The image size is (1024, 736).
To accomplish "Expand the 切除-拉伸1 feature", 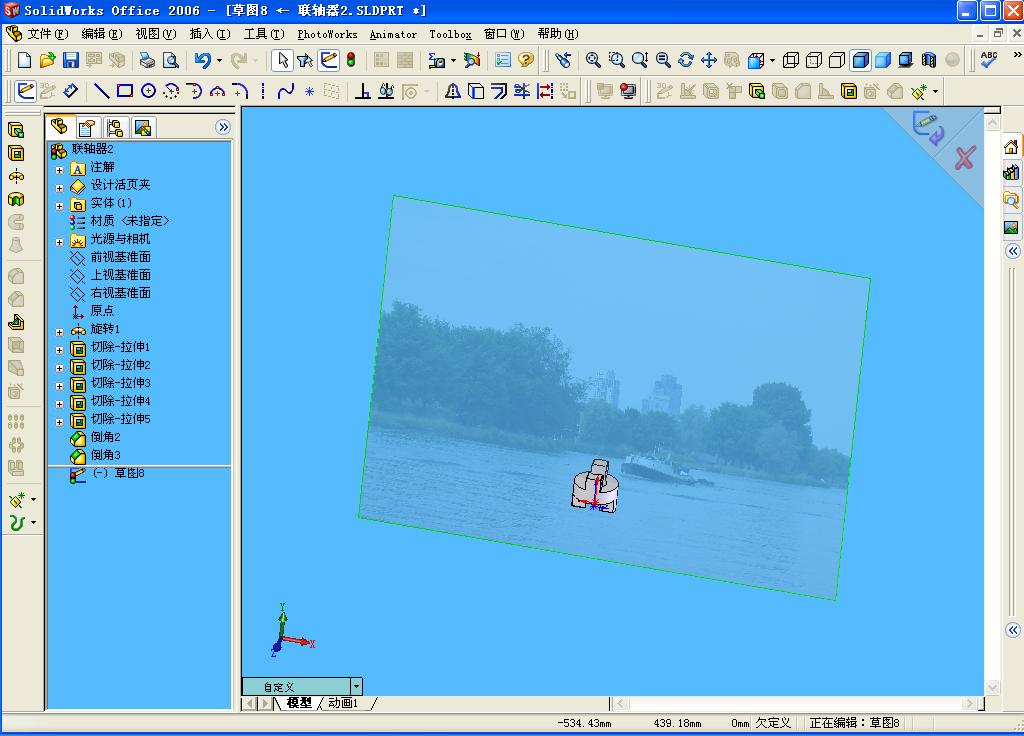I will 59,350.
